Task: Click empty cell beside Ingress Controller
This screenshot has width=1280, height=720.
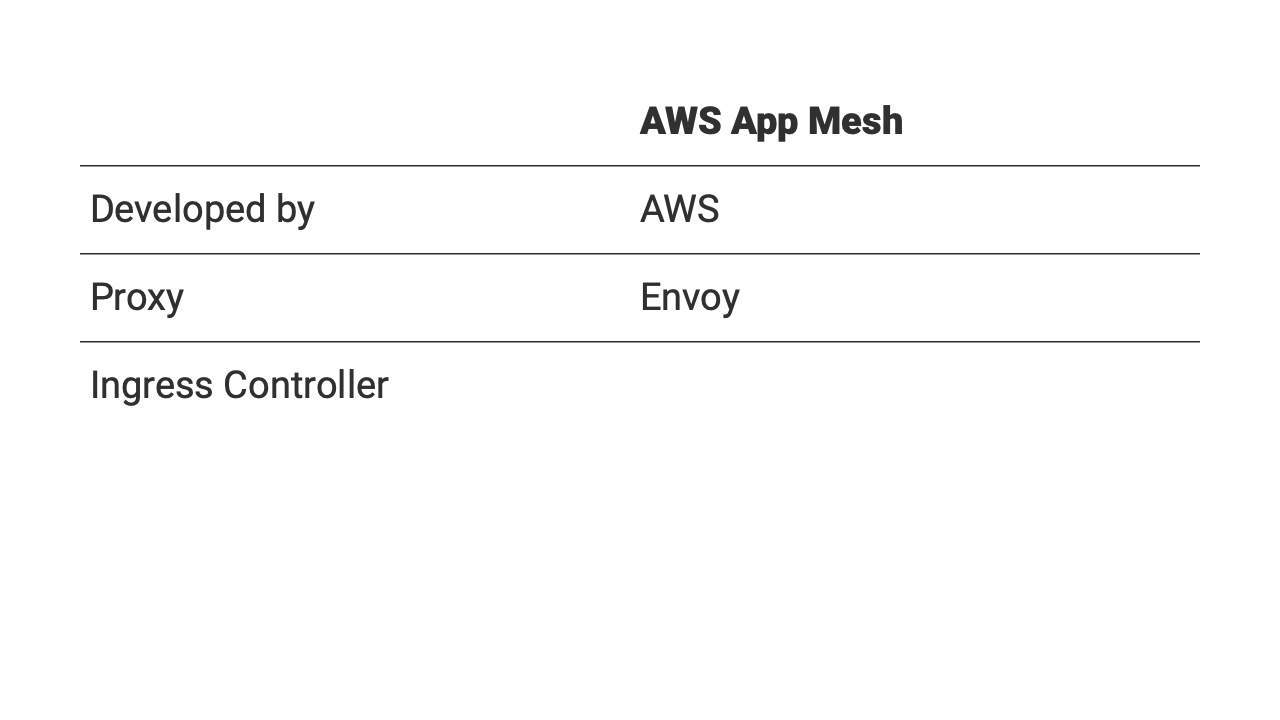Action: 900,385
